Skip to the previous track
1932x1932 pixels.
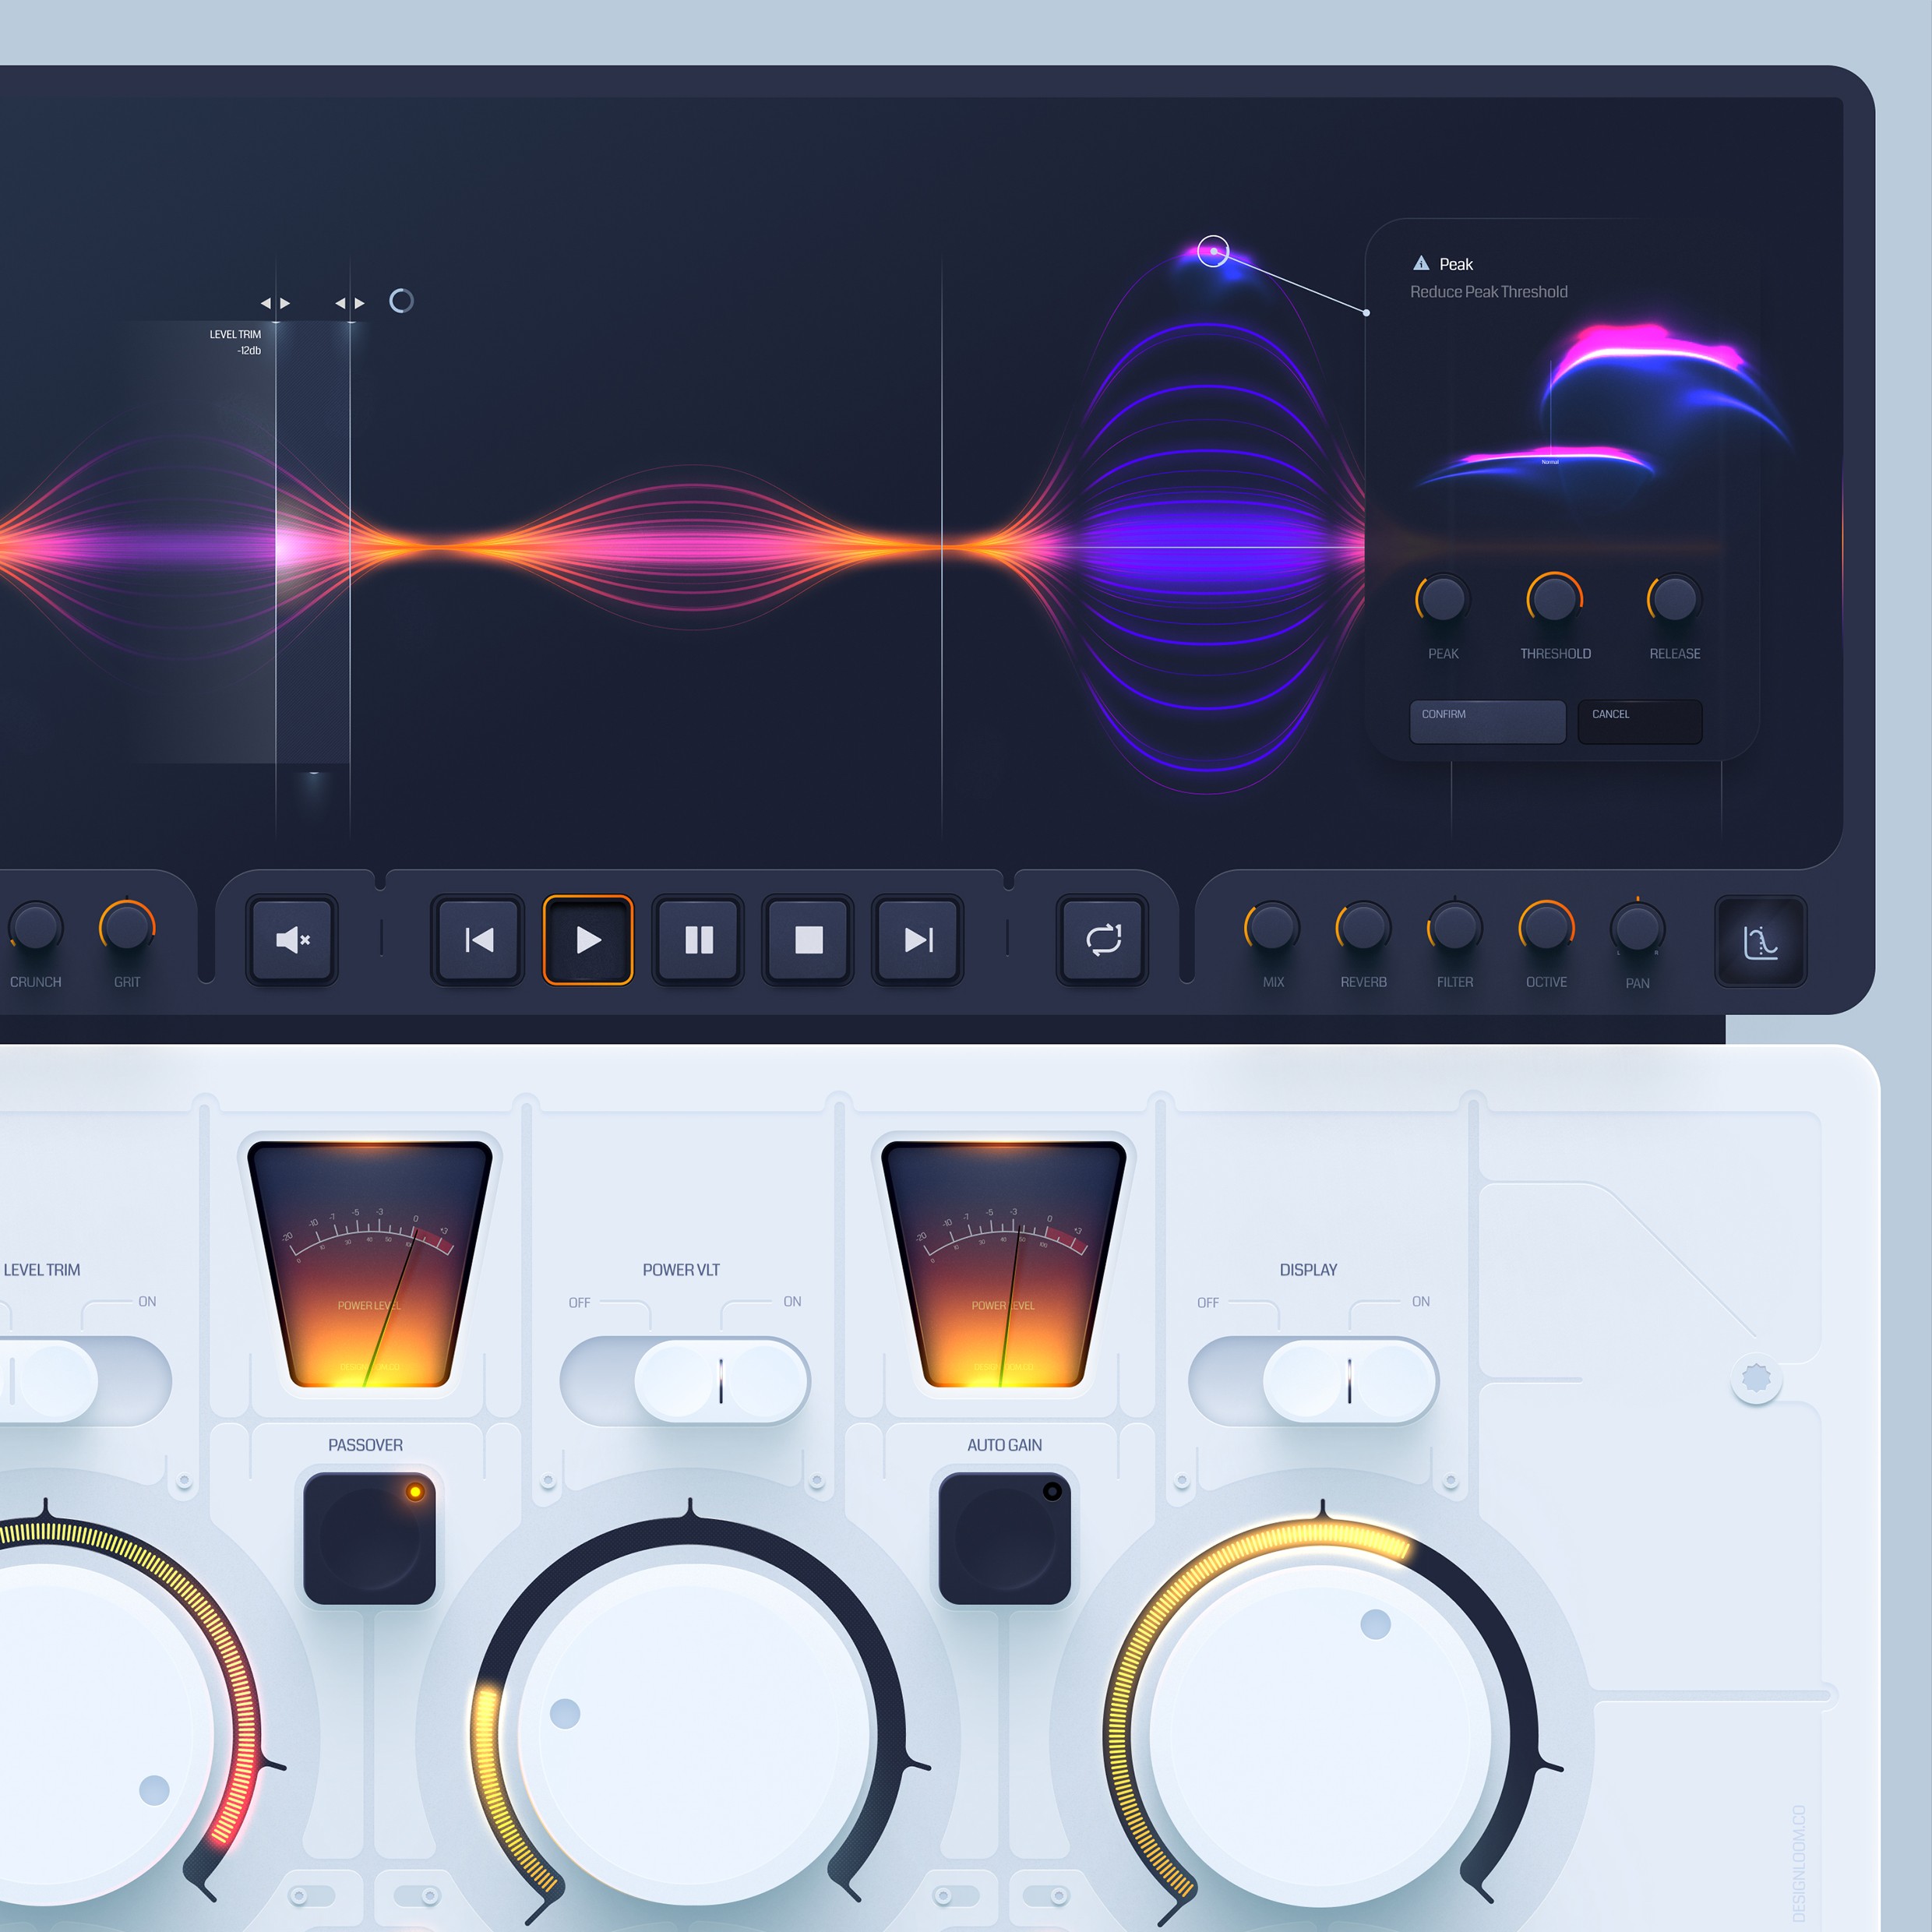[x=478, y=940]
